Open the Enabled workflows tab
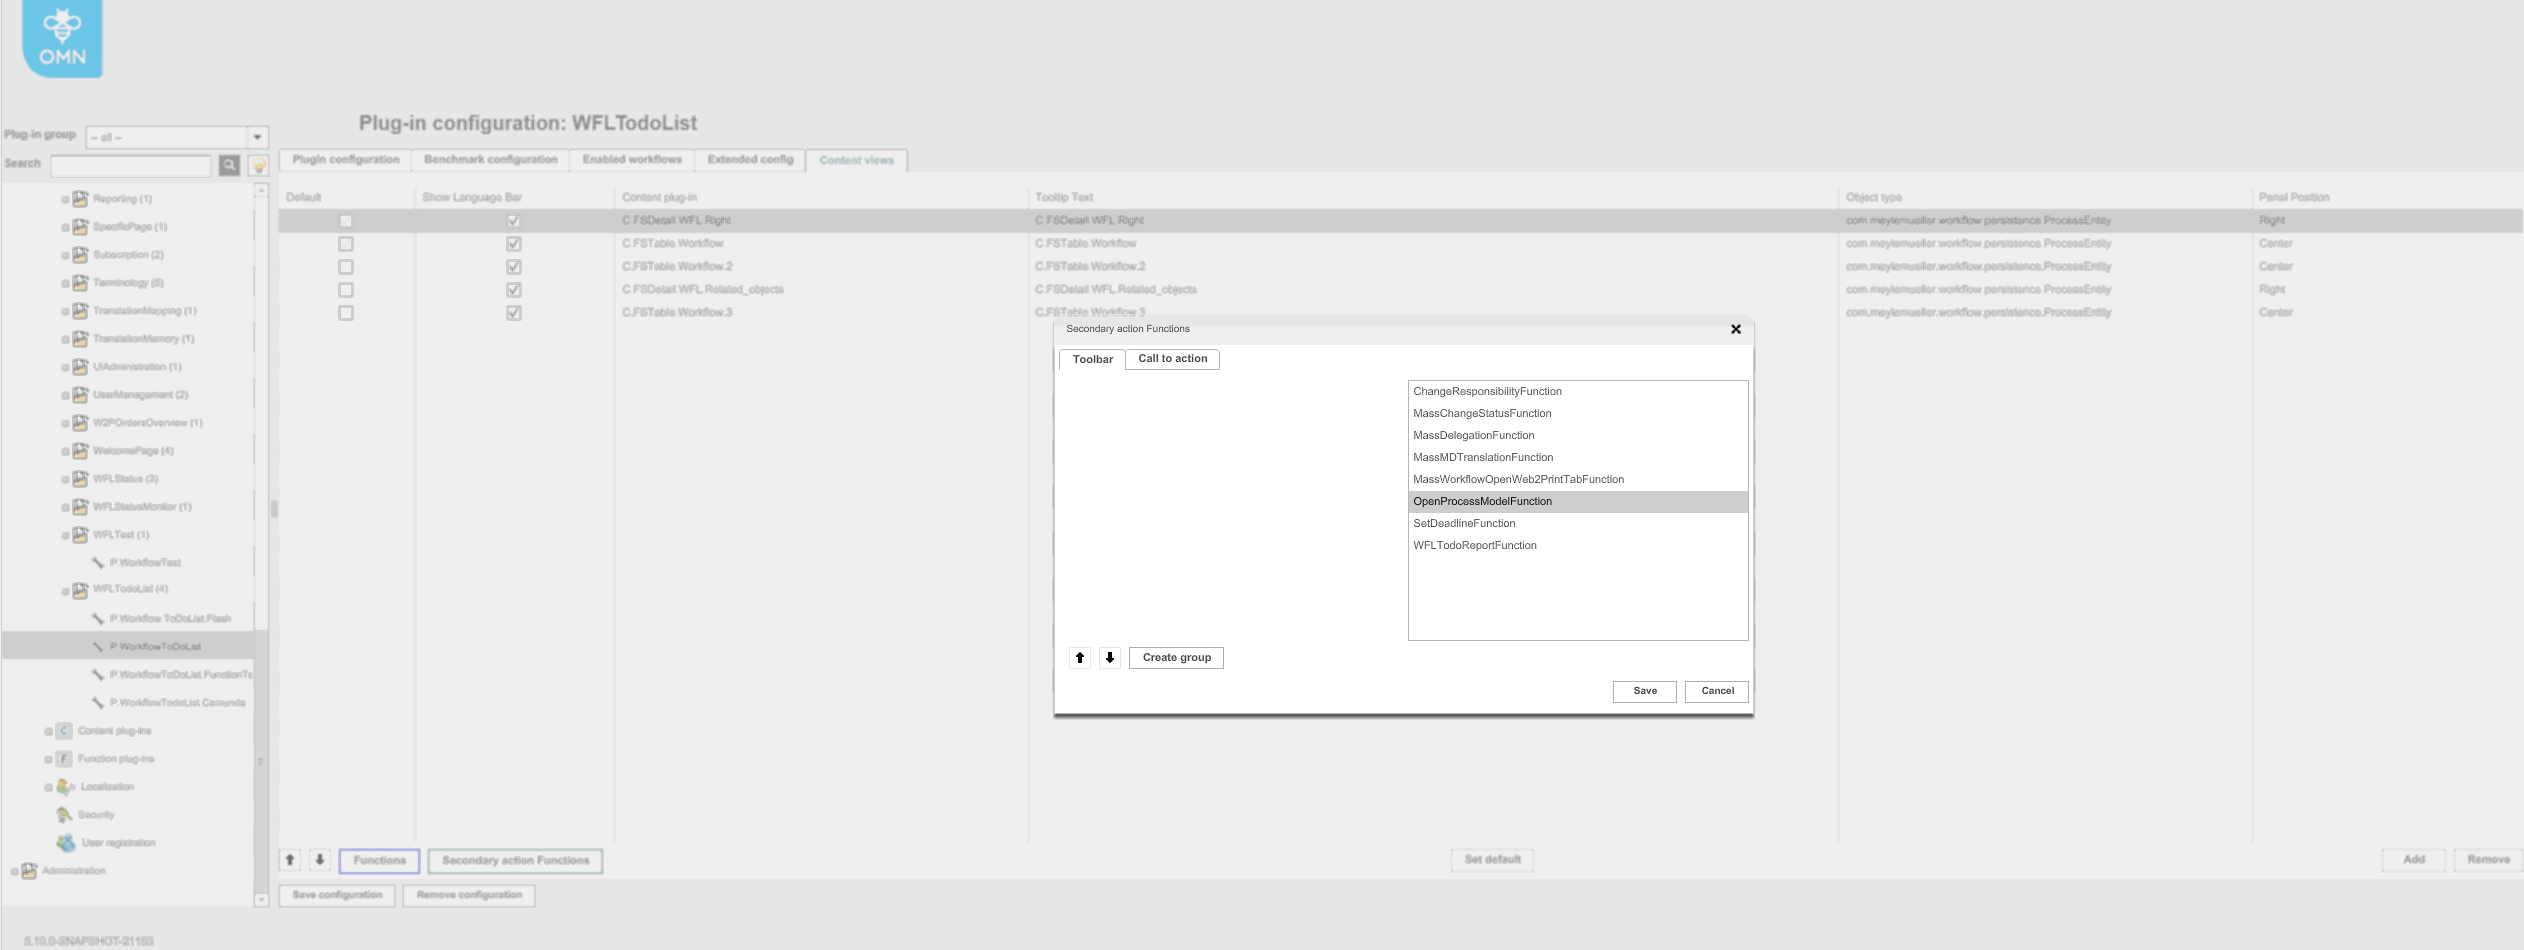Viewport: 2524px width, 950px height. (x=632, y=160)
